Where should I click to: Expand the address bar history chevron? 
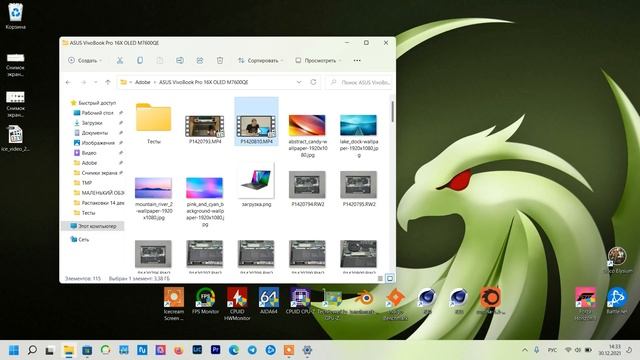(299, 82)
